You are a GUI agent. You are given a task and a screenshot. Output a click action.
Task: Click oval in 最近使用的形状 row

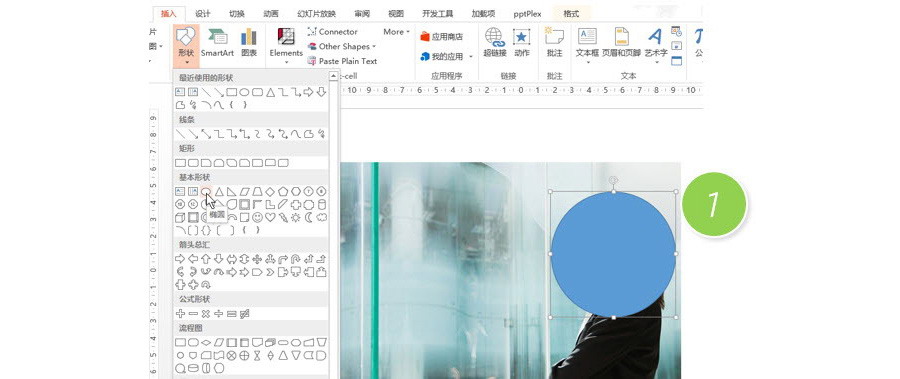click(245, 92)
